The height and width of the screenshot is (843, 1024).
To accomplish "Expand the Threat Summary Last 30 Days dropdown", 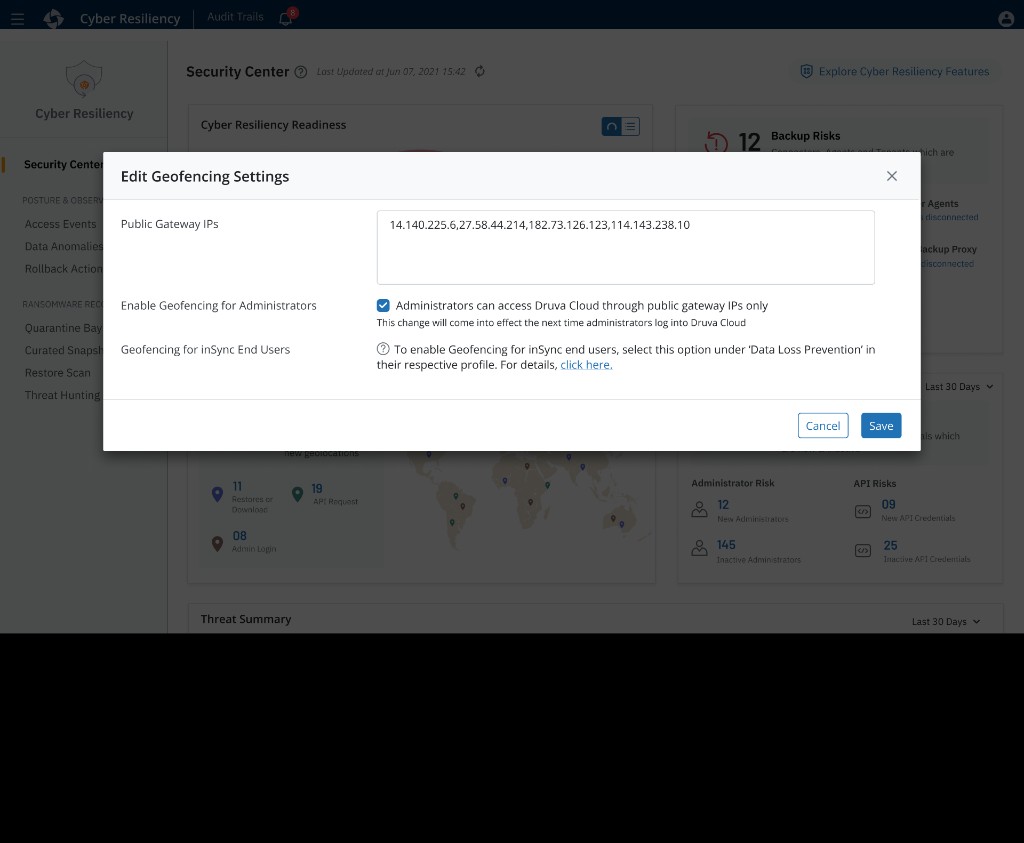I will [946, 622].
